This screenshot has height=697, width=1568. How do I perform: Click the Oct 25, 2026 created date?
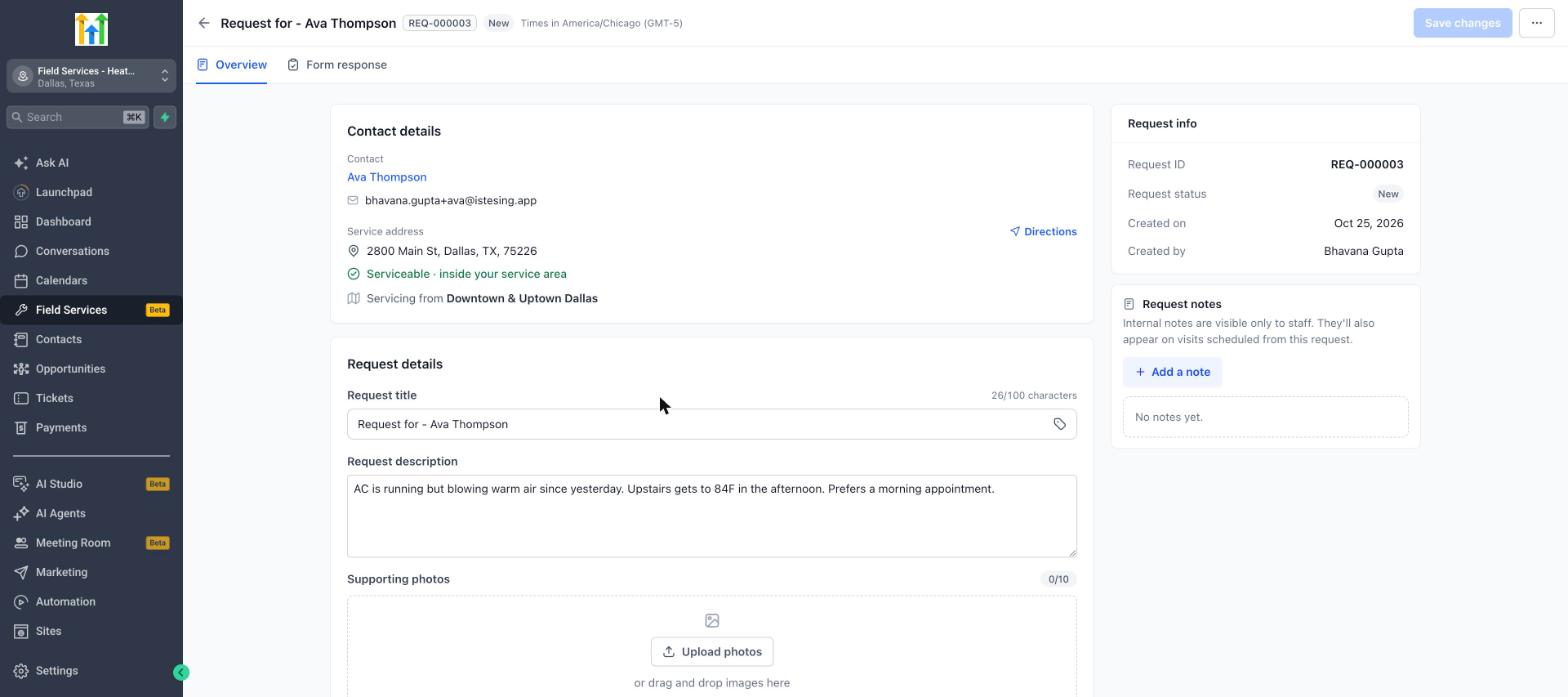tap(1368, 223)
